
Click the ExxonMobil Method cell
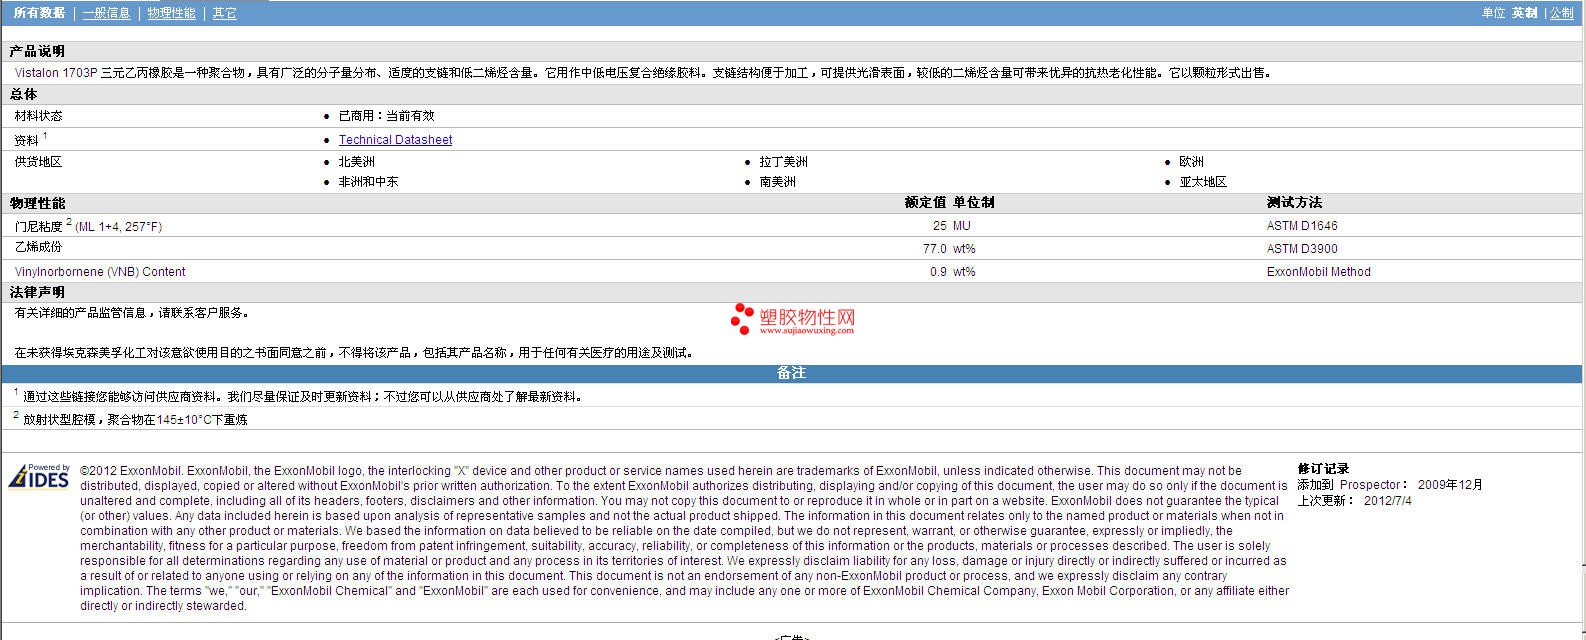(x=1318, y=272)
